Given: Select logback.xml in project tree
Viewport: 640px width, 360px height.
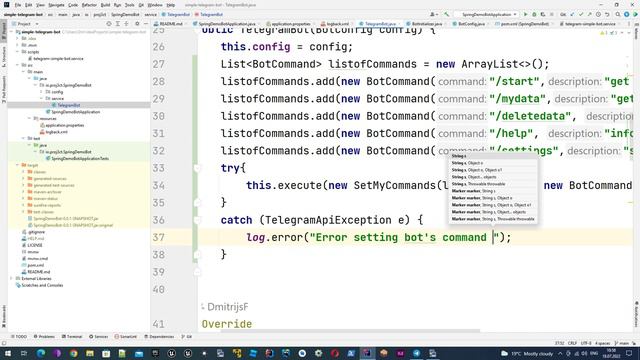Looking at the screenshot, I should pyautogui.click(x=56, y=132).
